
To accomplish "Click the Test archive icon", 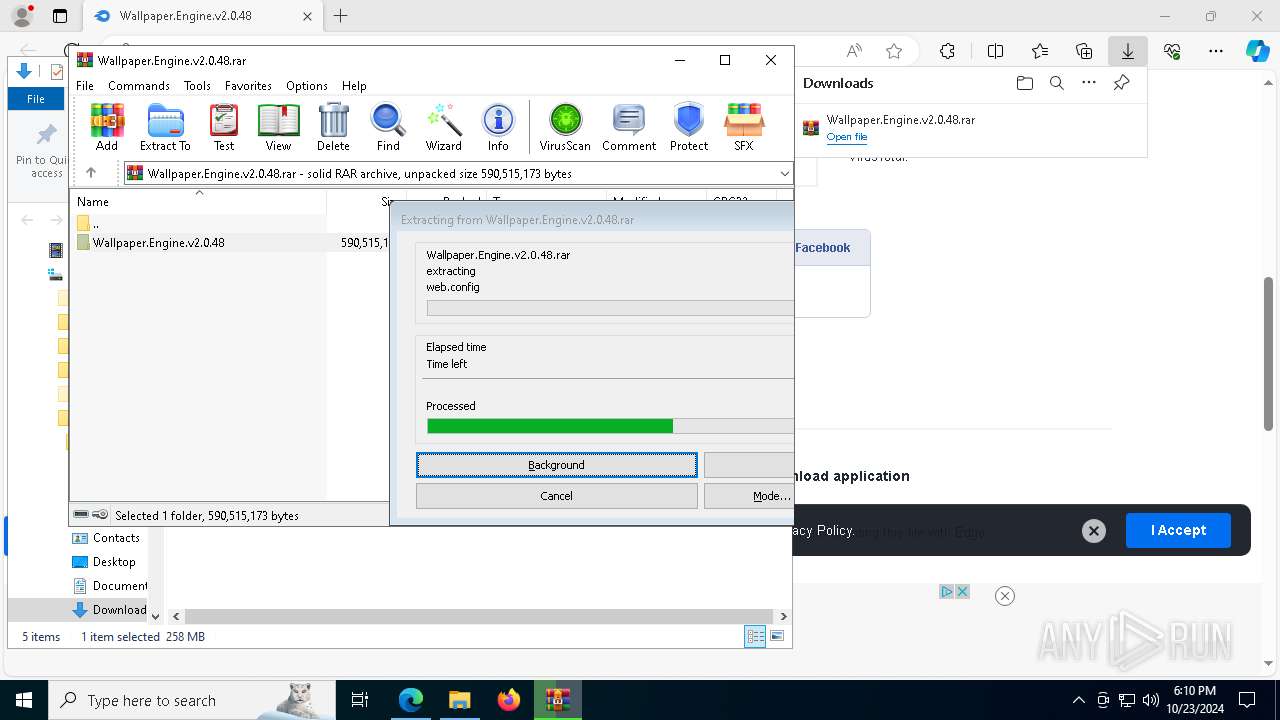I will pyautogui.click(x=224, y=127).
